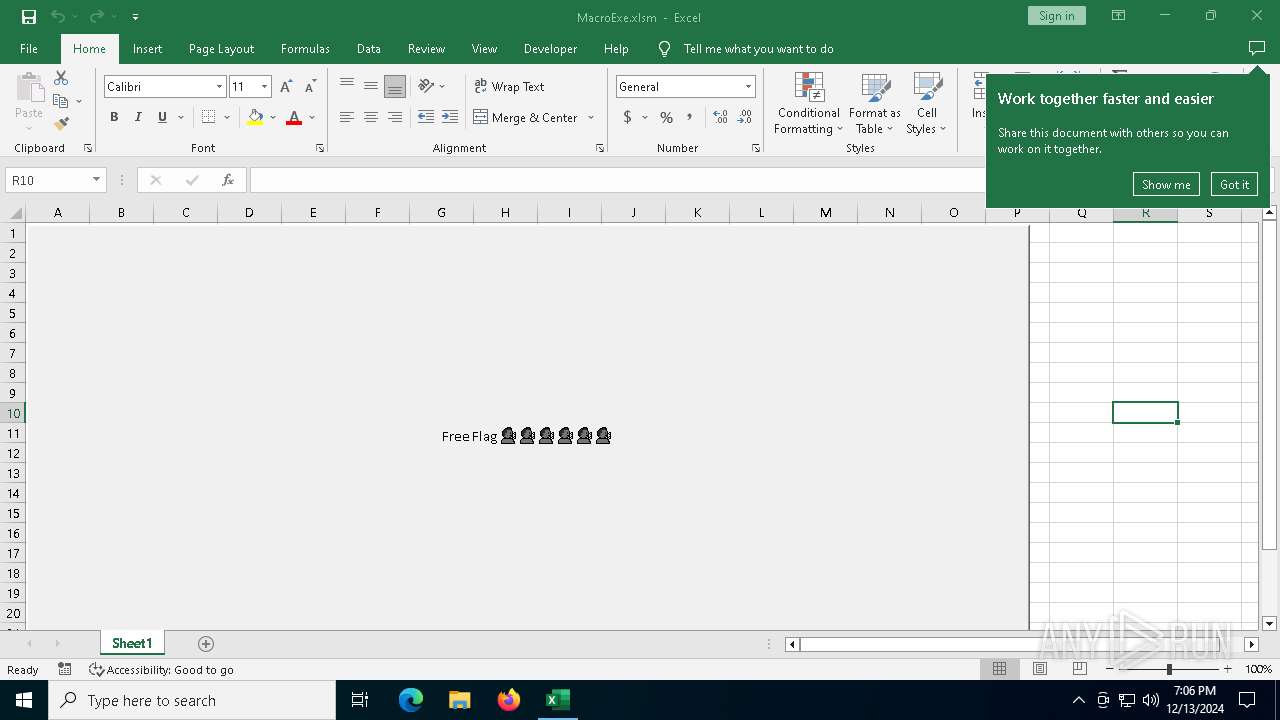
Task: Apply Format Painter brush
Action: click(x=61, y=124)
